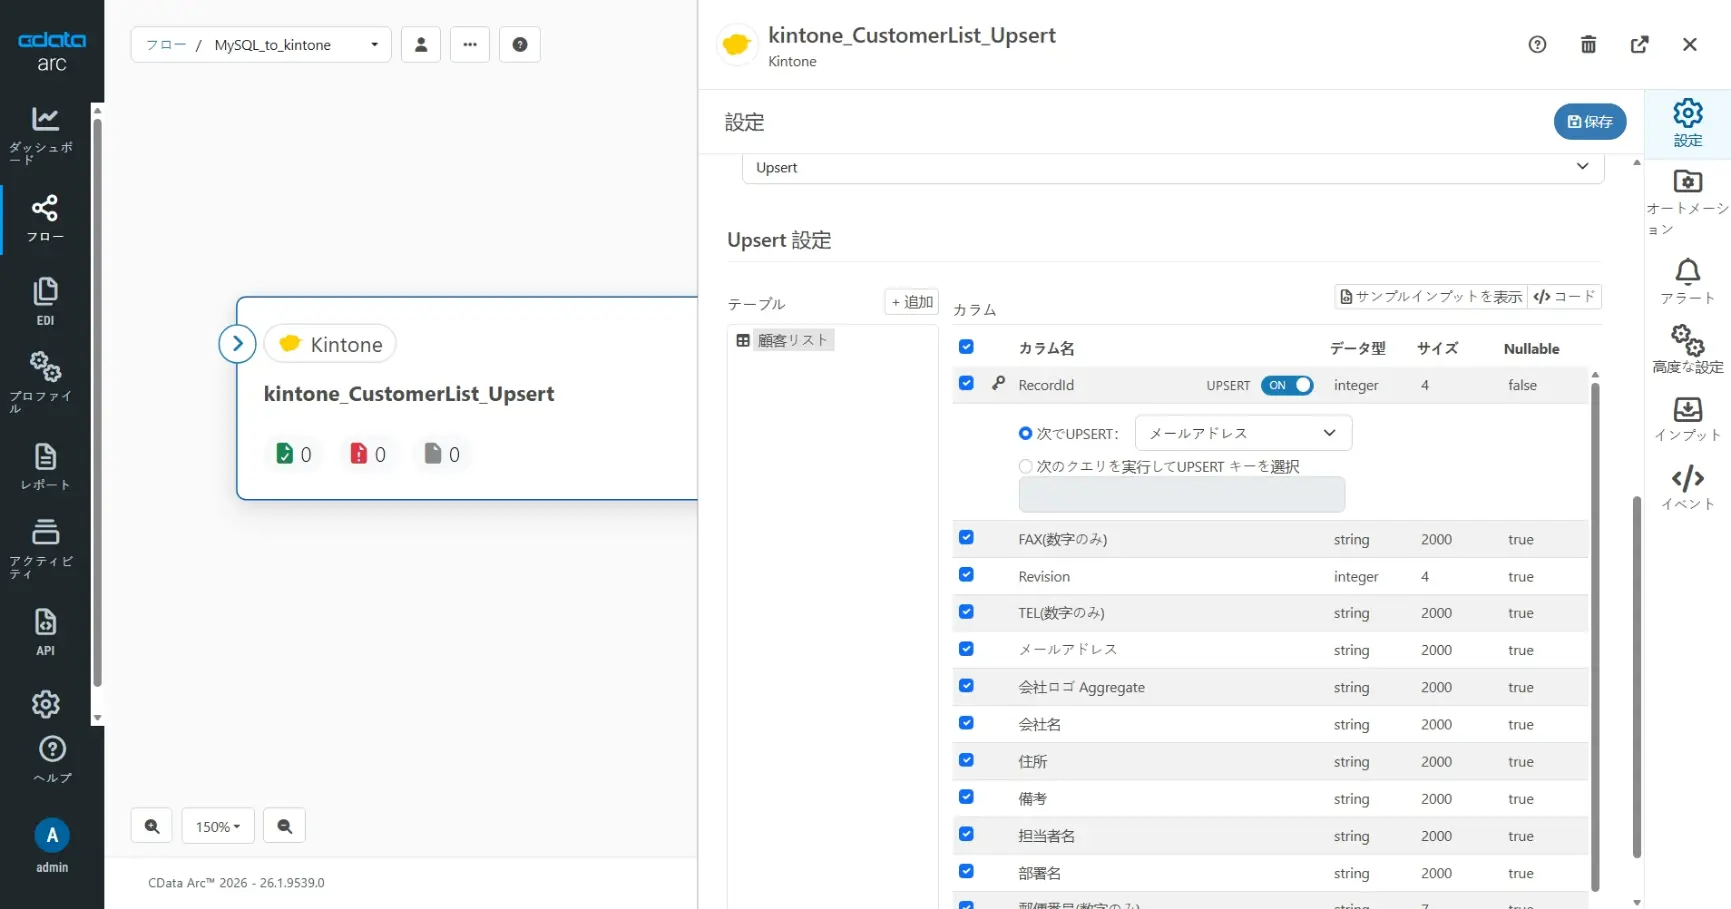Screen dimensions: 1731x909
Task: Switch to the イベント tab
Action: [x=1688, y=488]
